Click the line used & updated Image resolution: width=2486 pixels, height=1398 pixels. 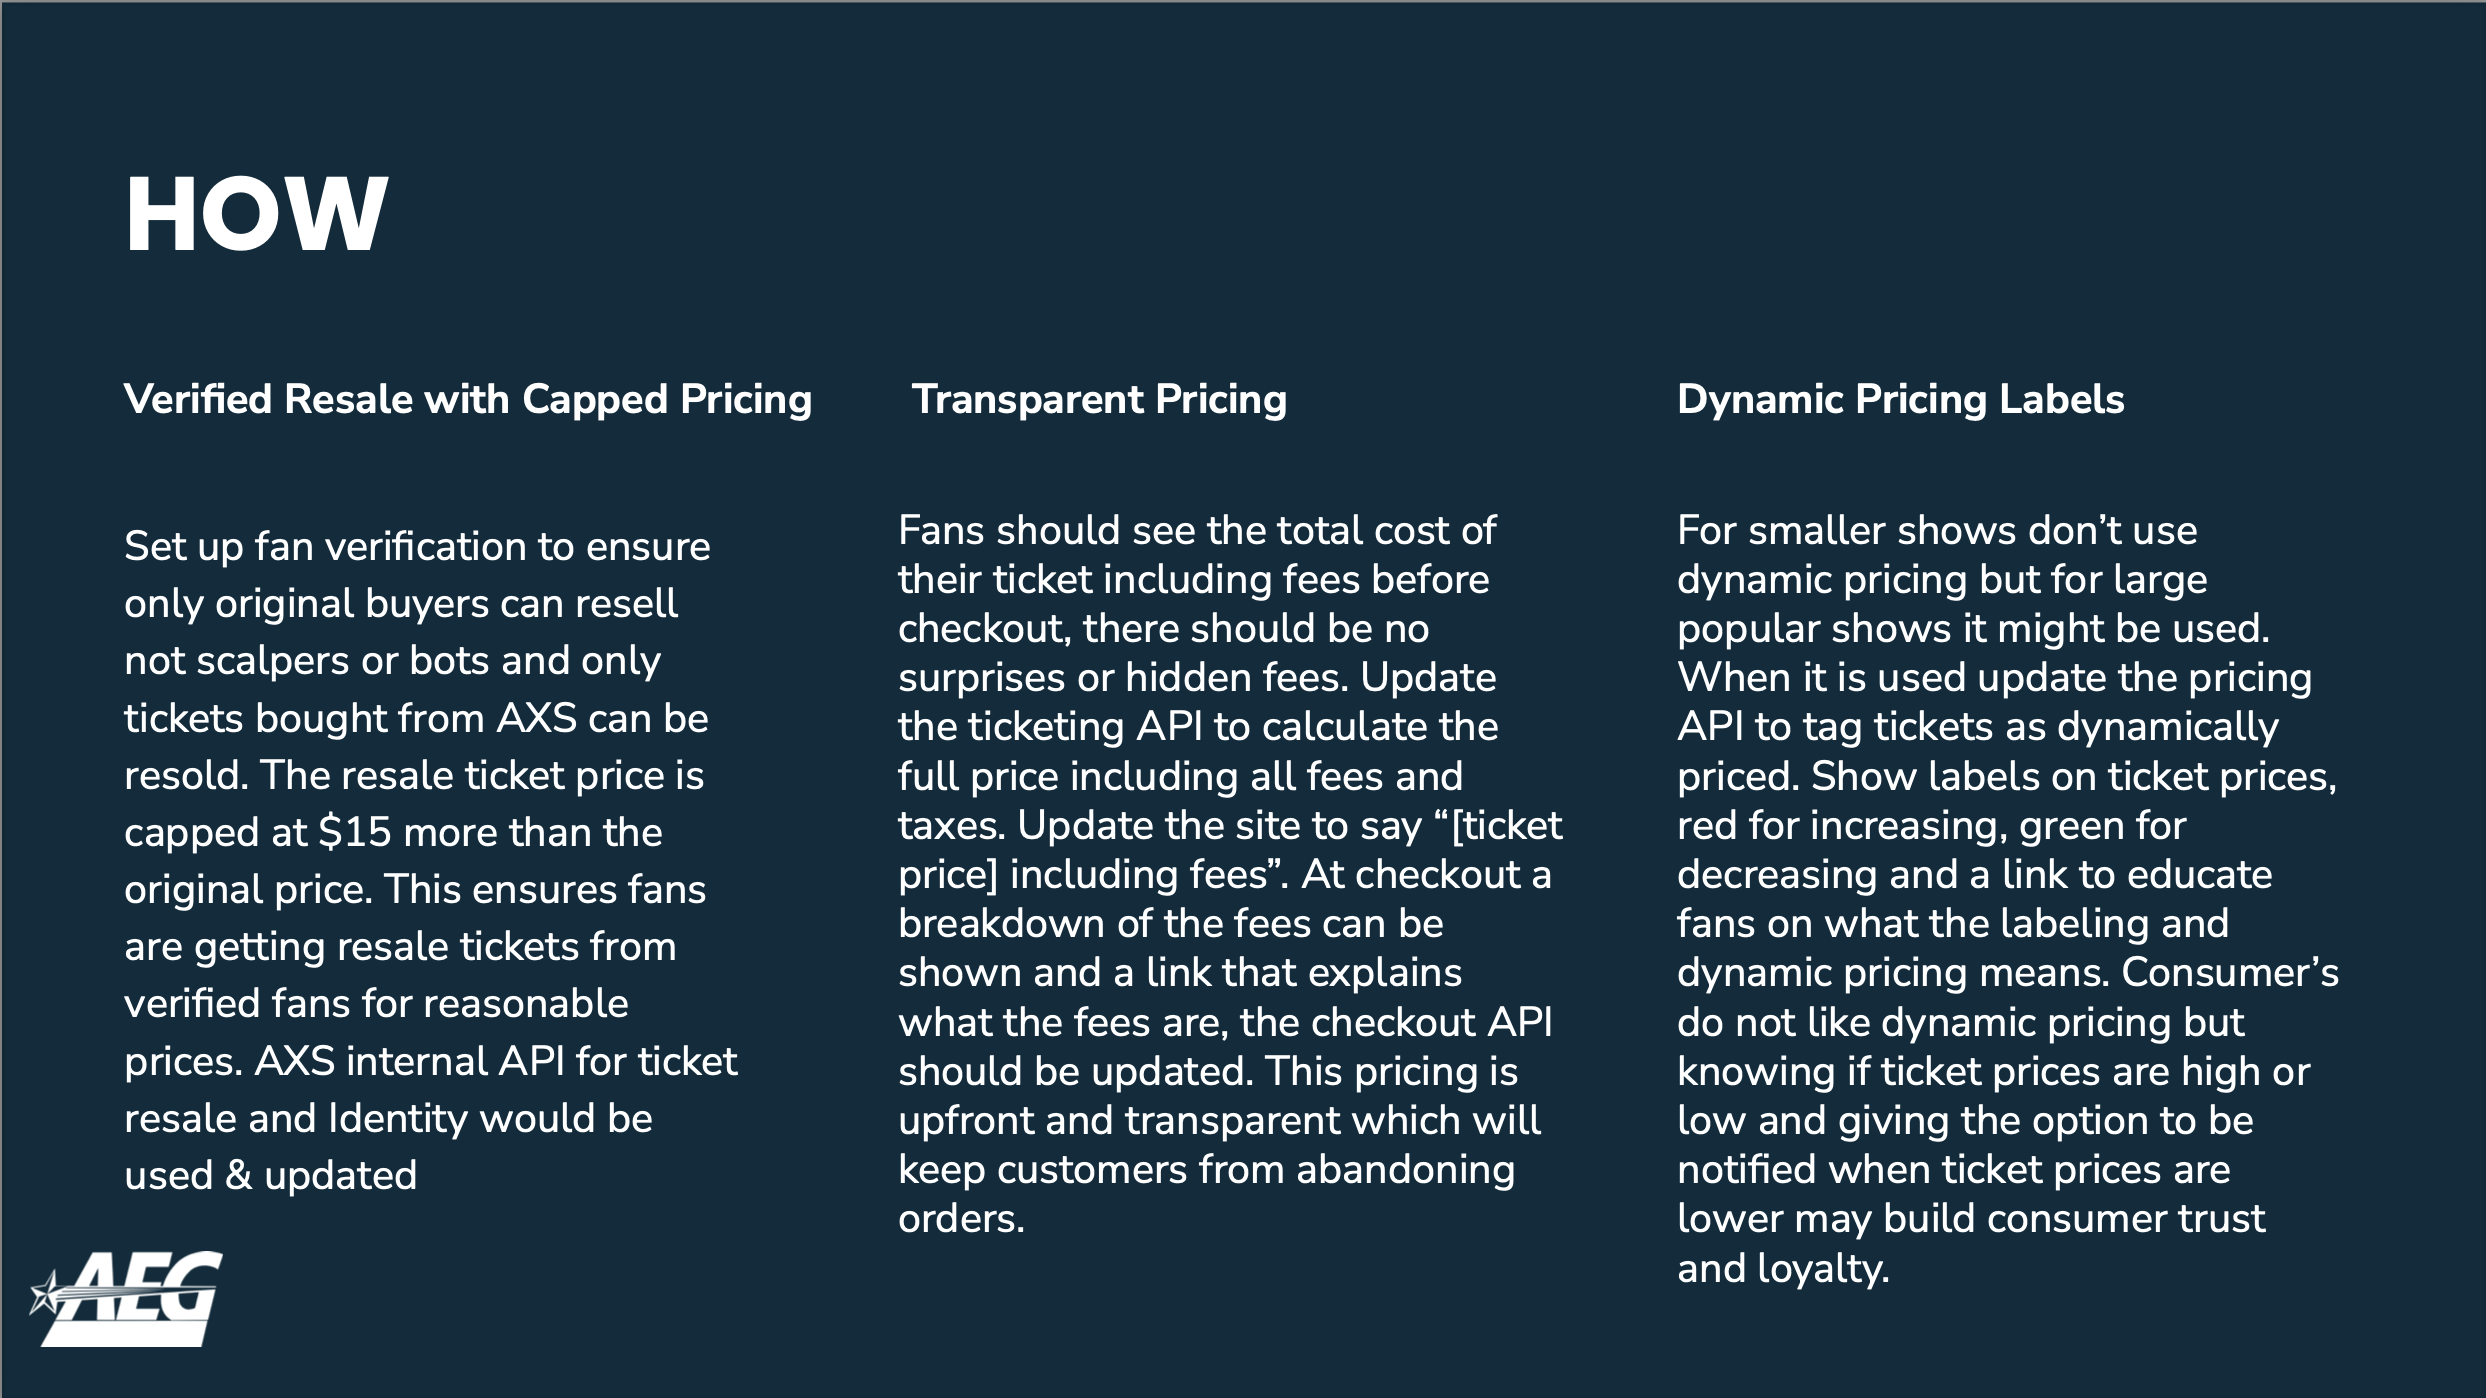pyautogui.click(x=270, y=1175)
